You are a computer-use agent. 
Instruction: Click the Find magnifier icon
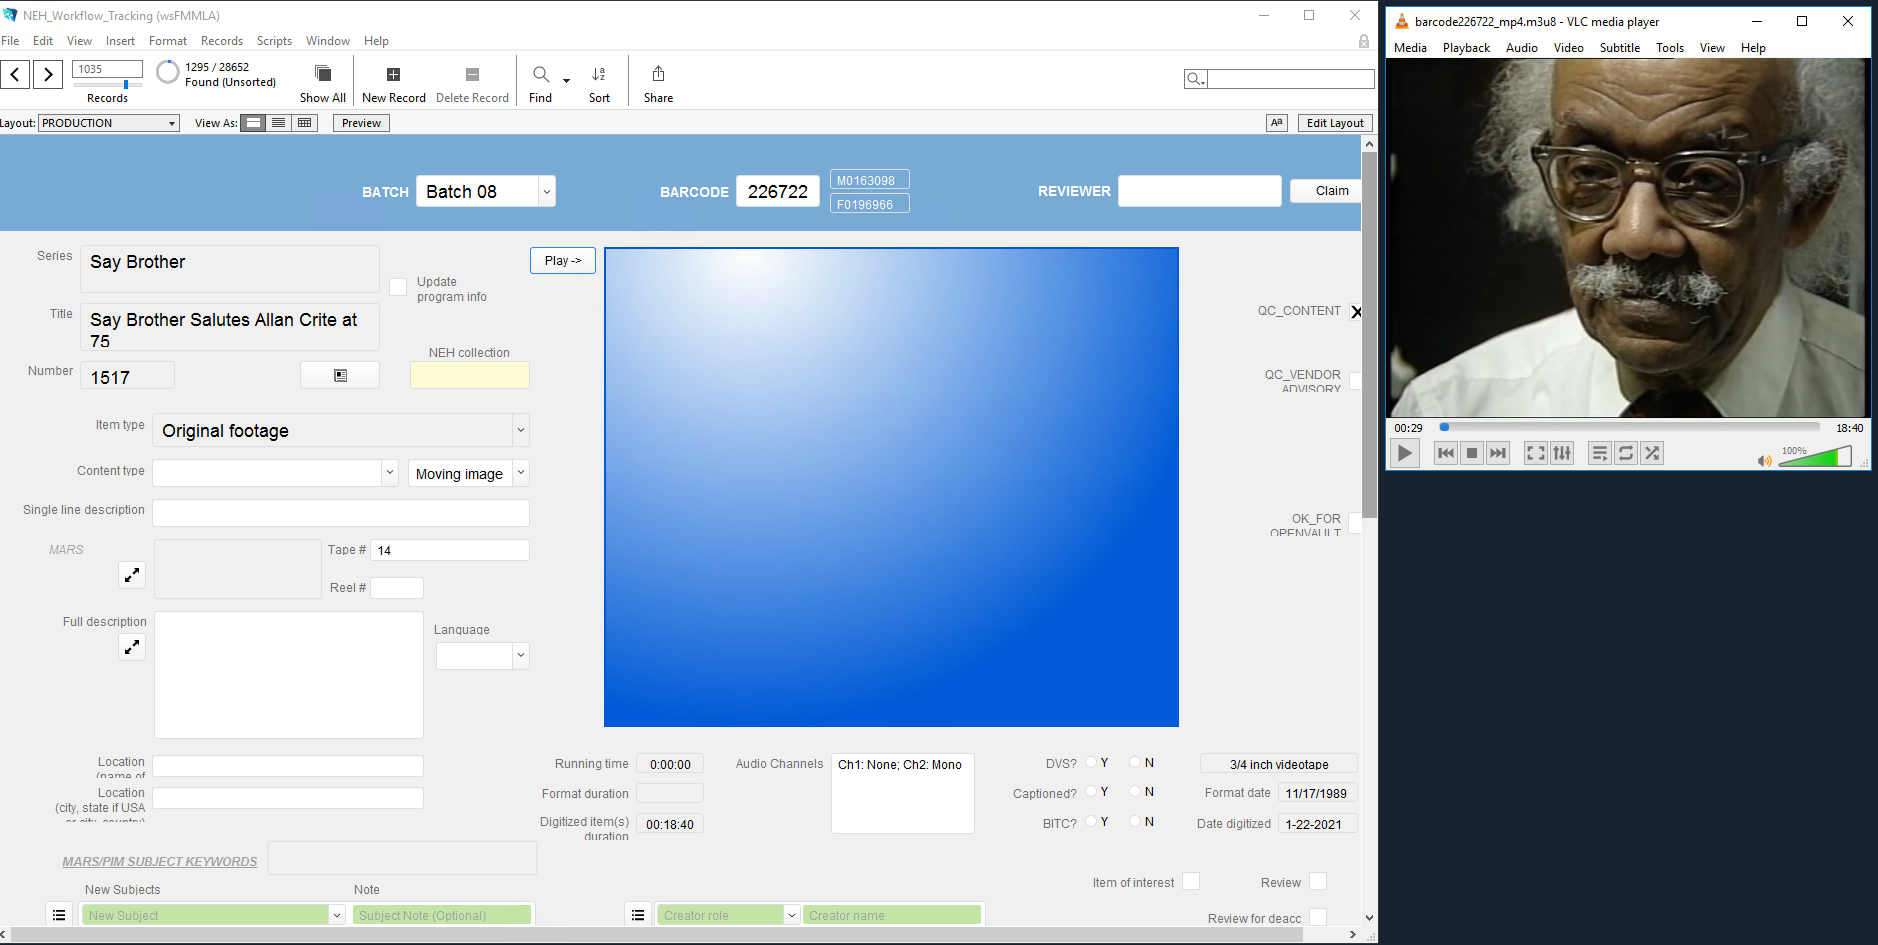[x=540, y=75]
